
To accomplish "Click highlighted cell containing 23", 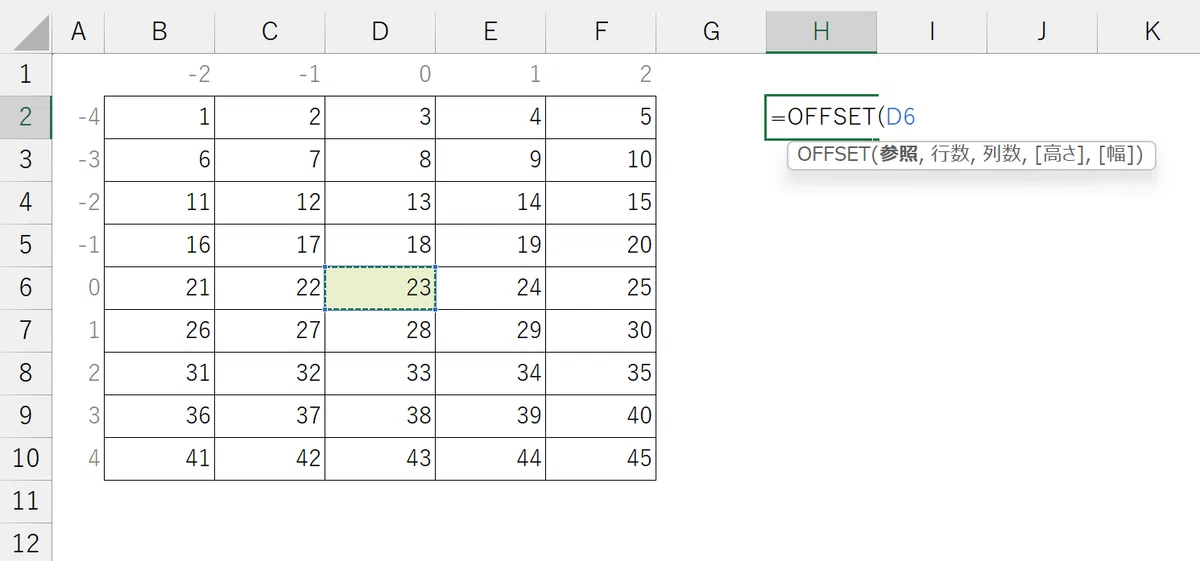I will coord(380,288).
